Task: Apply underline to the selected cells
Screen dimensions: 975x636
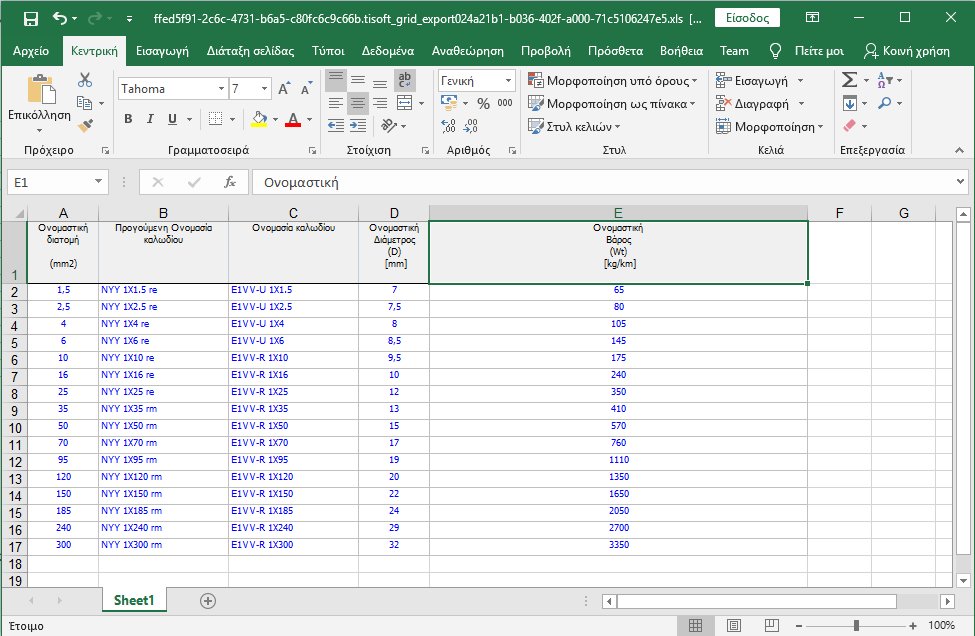Action: [x=172, y=119]
